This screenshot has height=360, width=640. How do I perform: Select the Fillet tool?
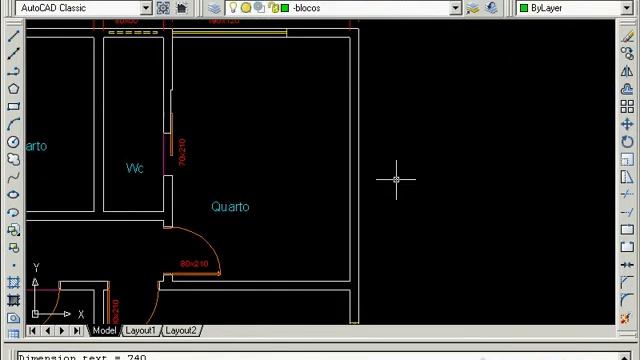627,300
